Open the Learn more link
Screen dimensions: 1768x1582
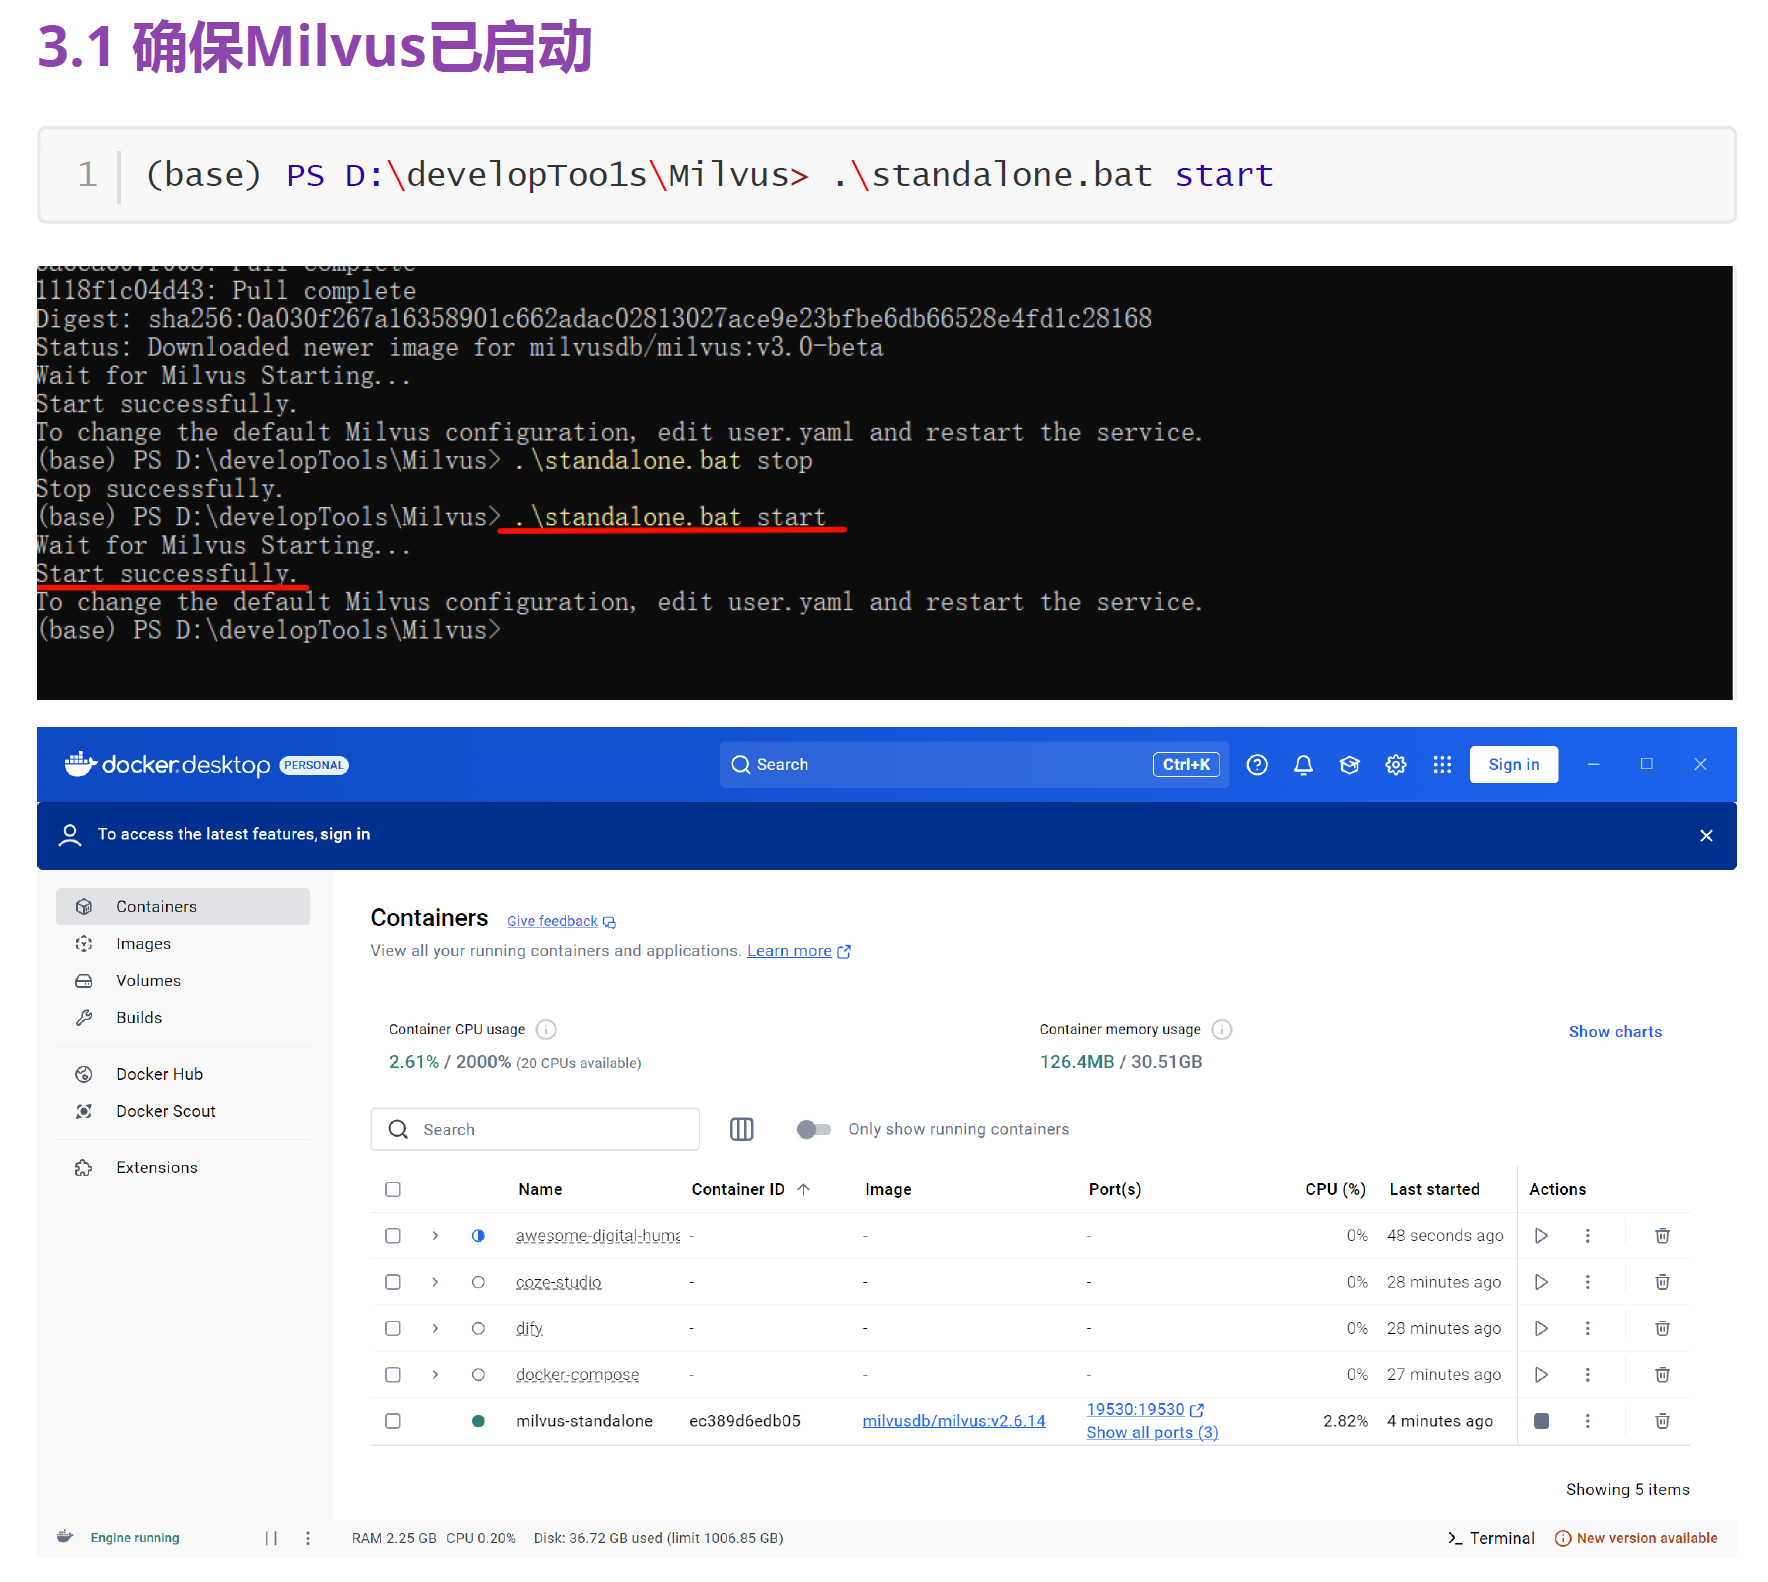pos(798,951)
